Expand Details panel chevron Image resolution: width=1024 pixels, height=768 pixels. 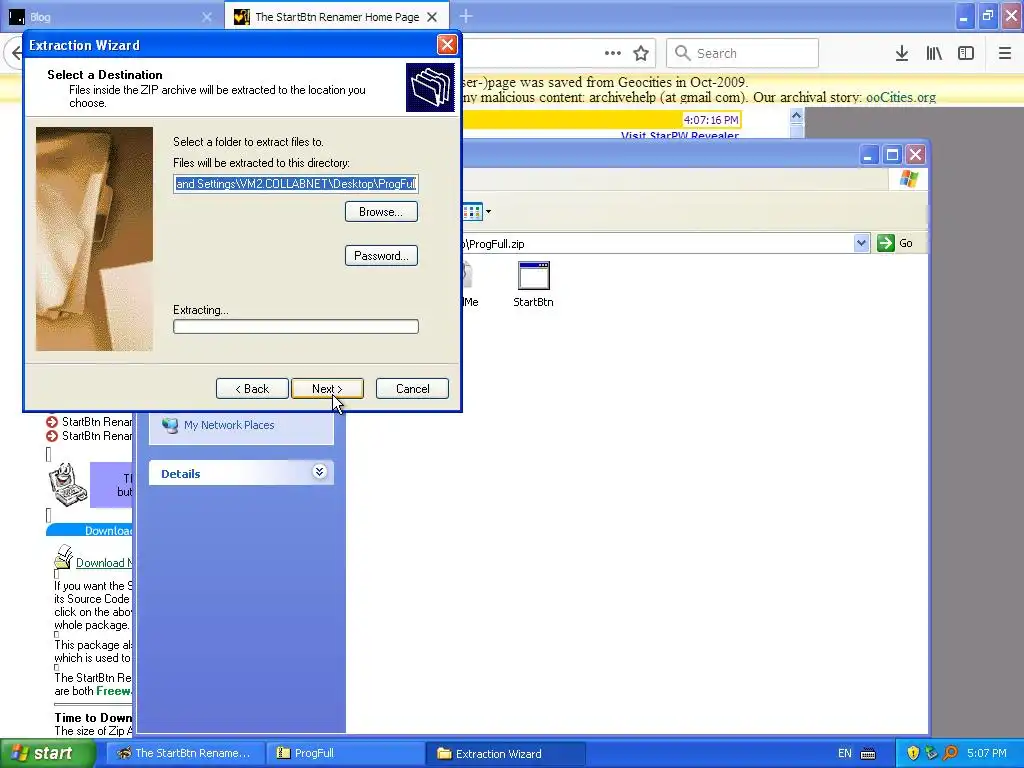pos(319,472)
